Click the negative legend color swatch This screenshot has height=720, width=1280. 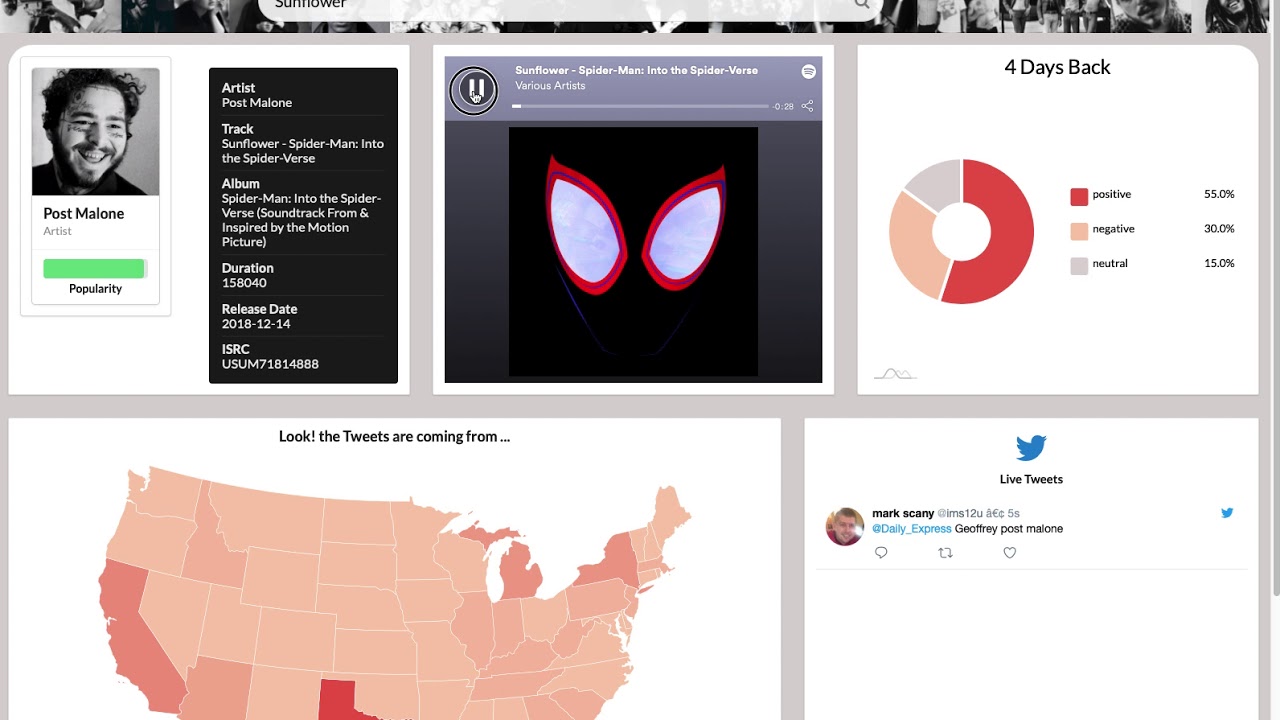click(x=1079, y=231)
